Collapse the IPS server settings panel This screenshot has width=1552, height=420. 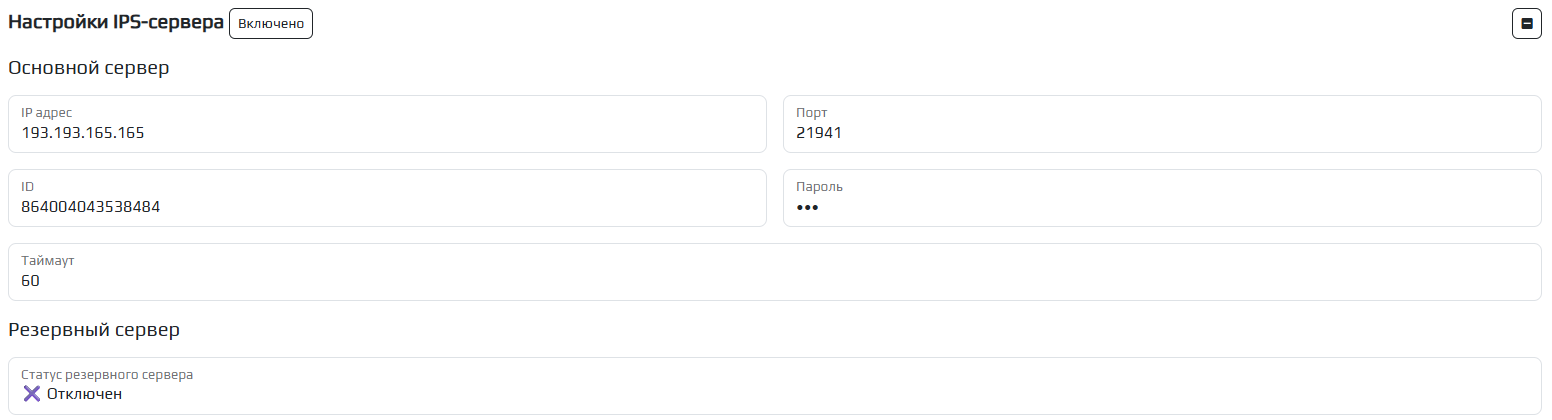click(x=1527, y=23)
